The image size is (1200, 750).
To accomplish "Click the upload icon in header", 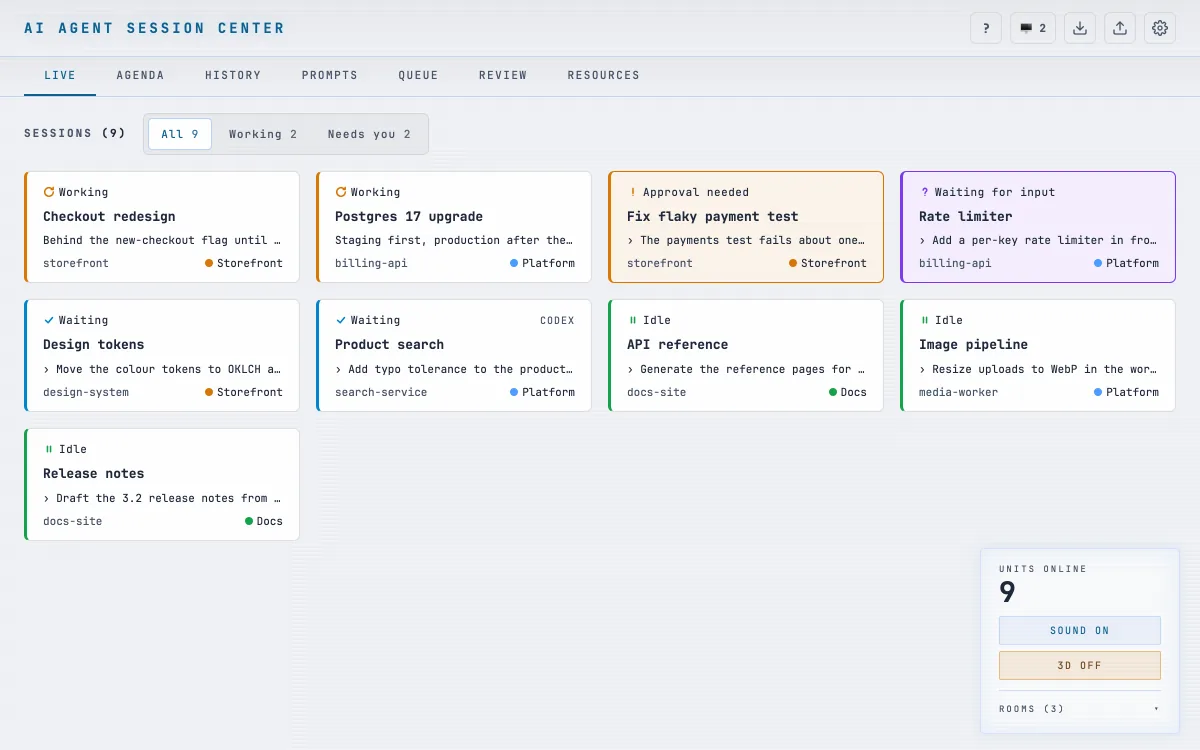I will 1120,28.
